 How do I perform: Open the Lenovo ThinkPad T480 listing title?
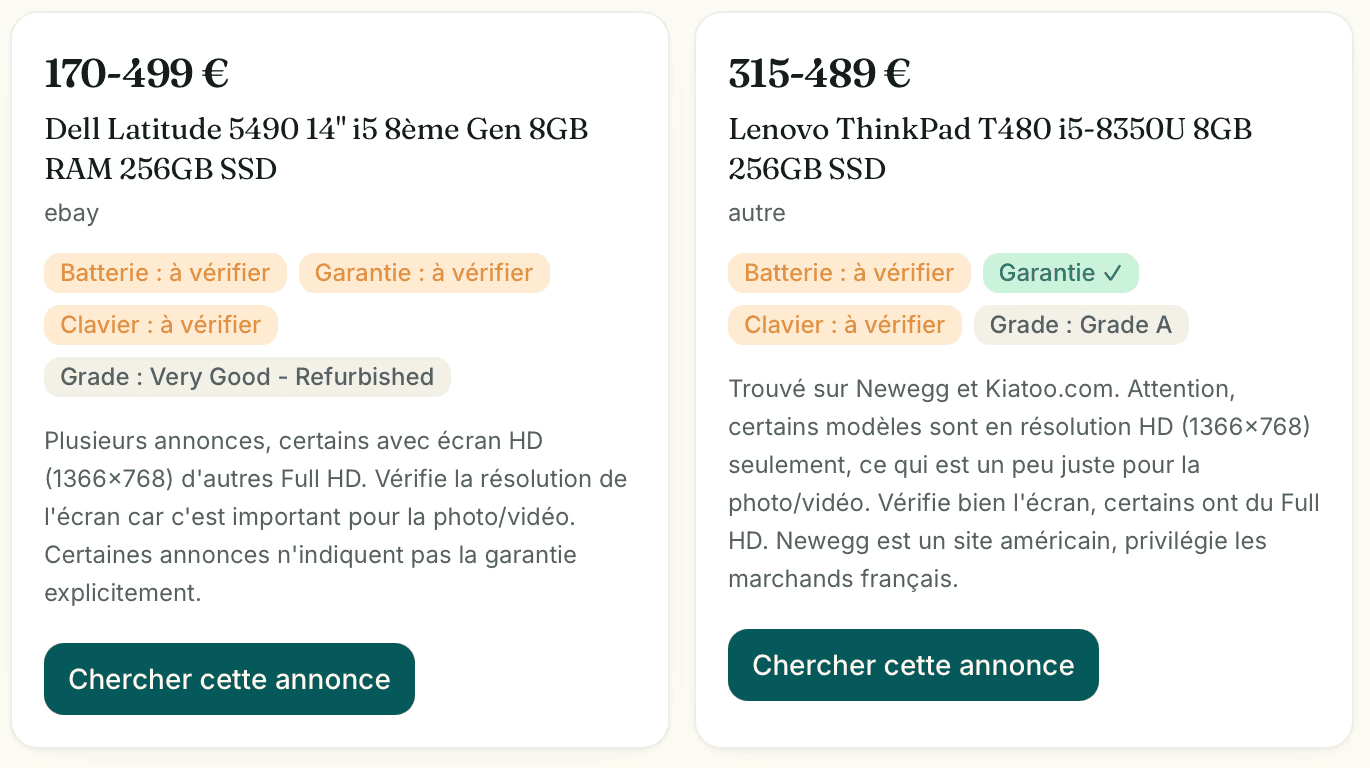(x=990, y=149)
